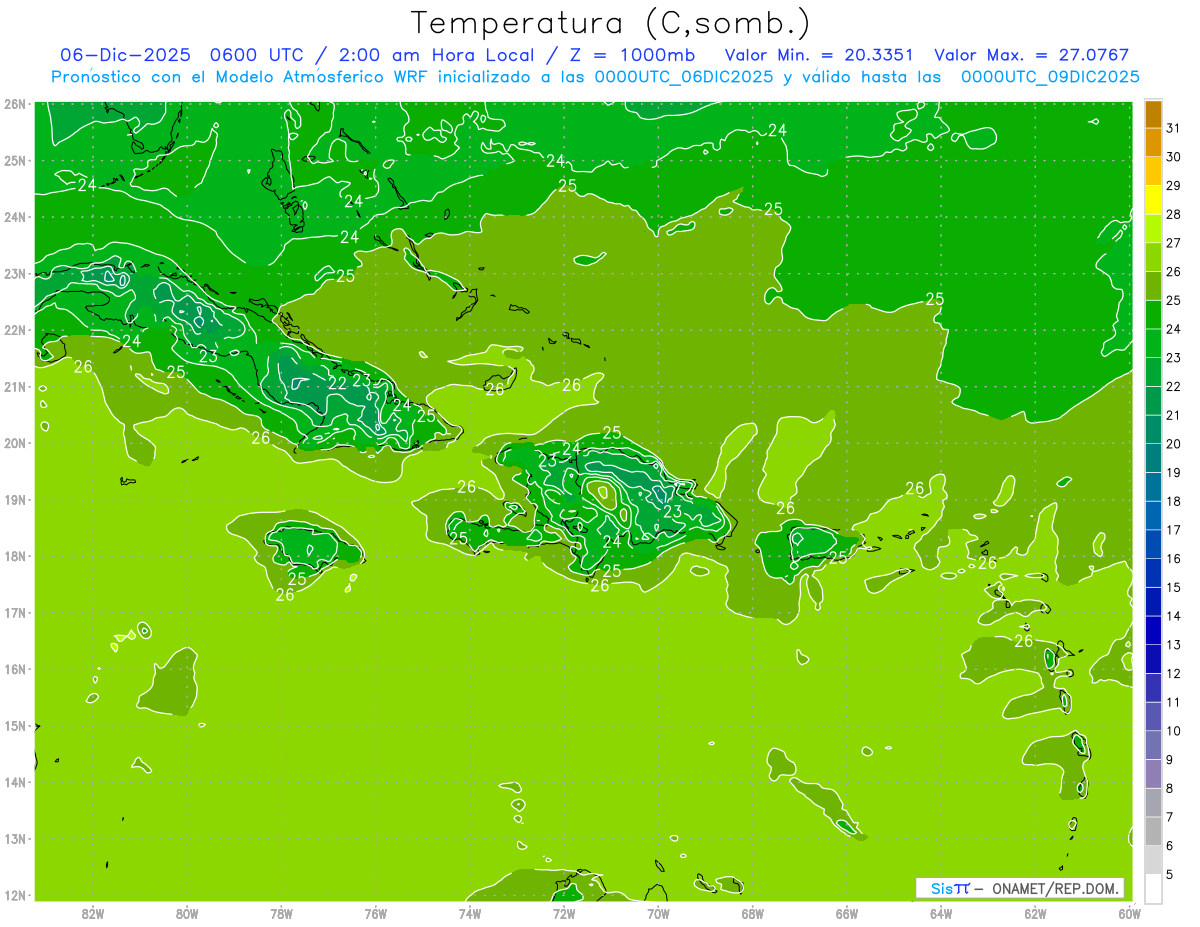Click the 62W longitude axis label
The width and height of the screenshot is (1200, 927).
1035,913
